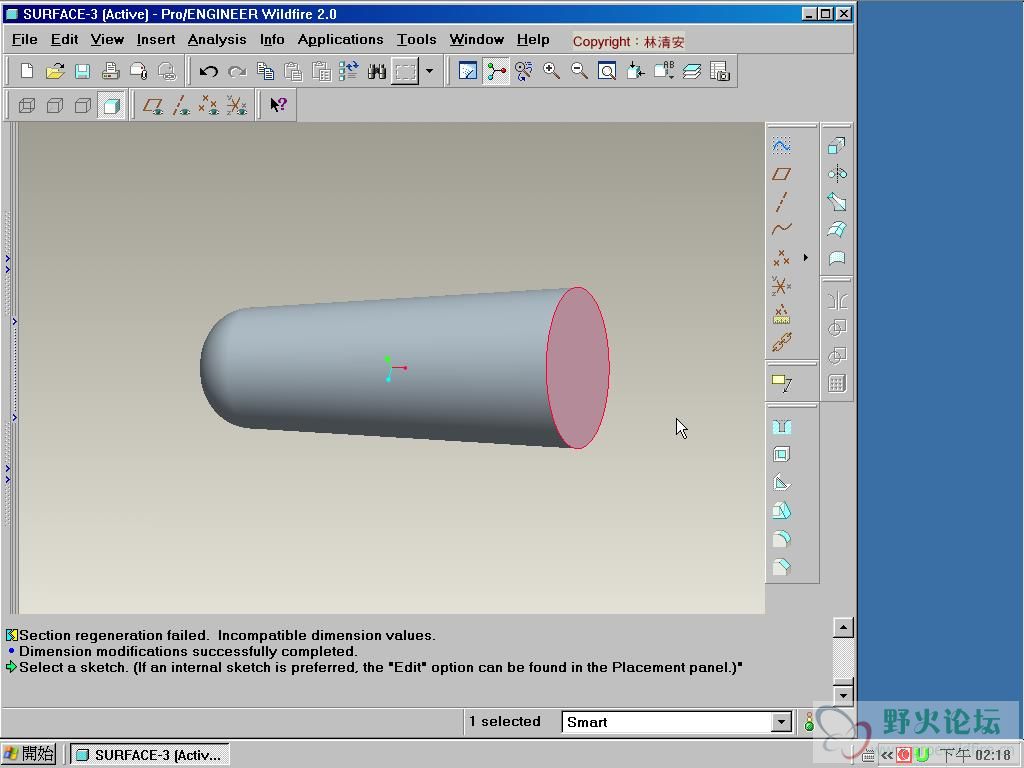Image resolution: width=1024 pixels, height=768 pixels.
Task: Open the Help menu
Action: click(x=533, y=40)
